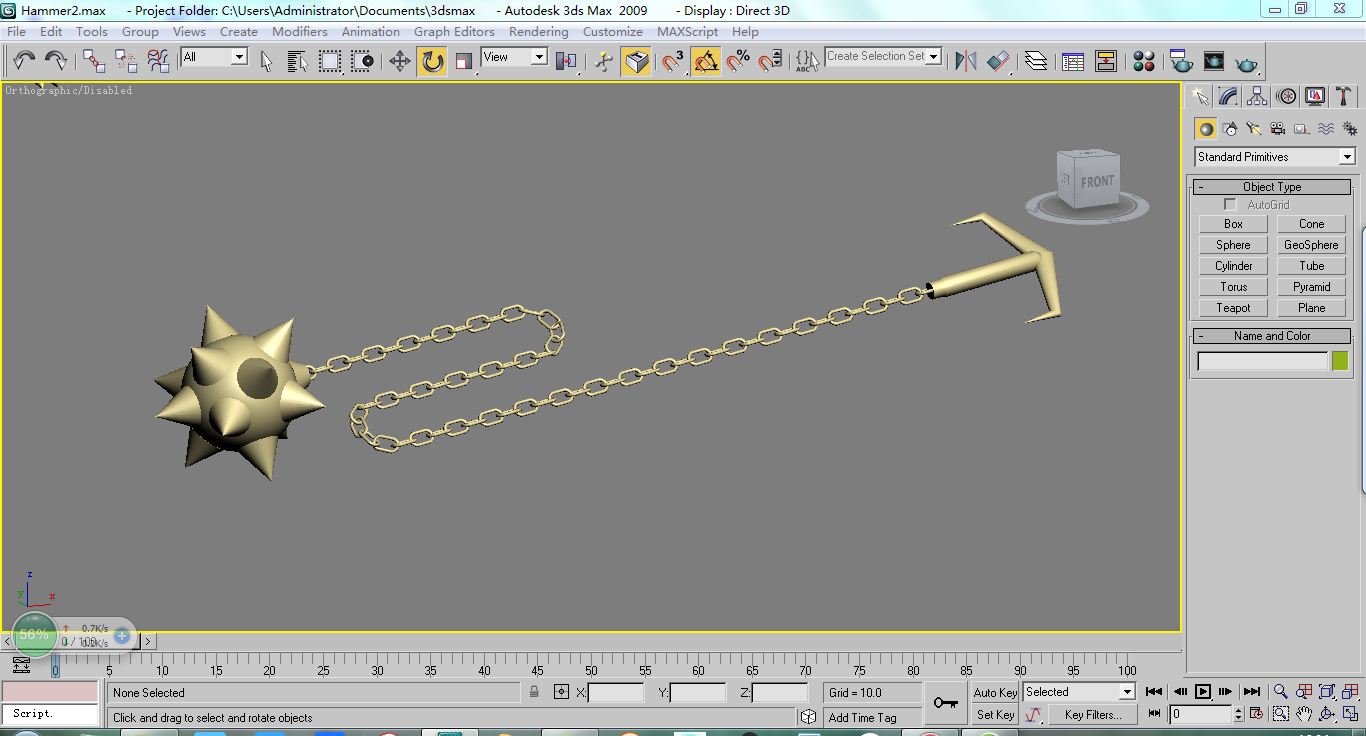The image size is (1366, 736).
Task: Click the time slider at frame 0
Action: point(55,667)
